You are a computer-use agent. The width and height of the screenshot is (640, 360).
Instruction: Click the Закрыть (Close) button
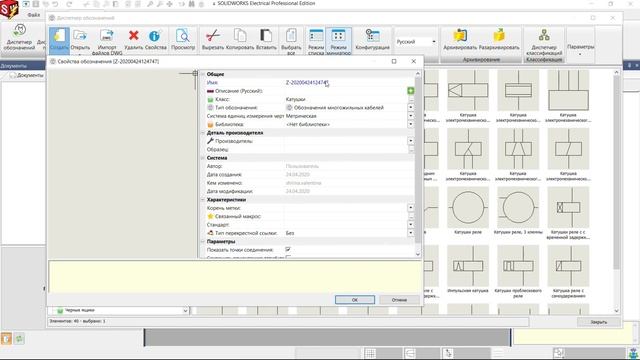[x=598, y=322]
